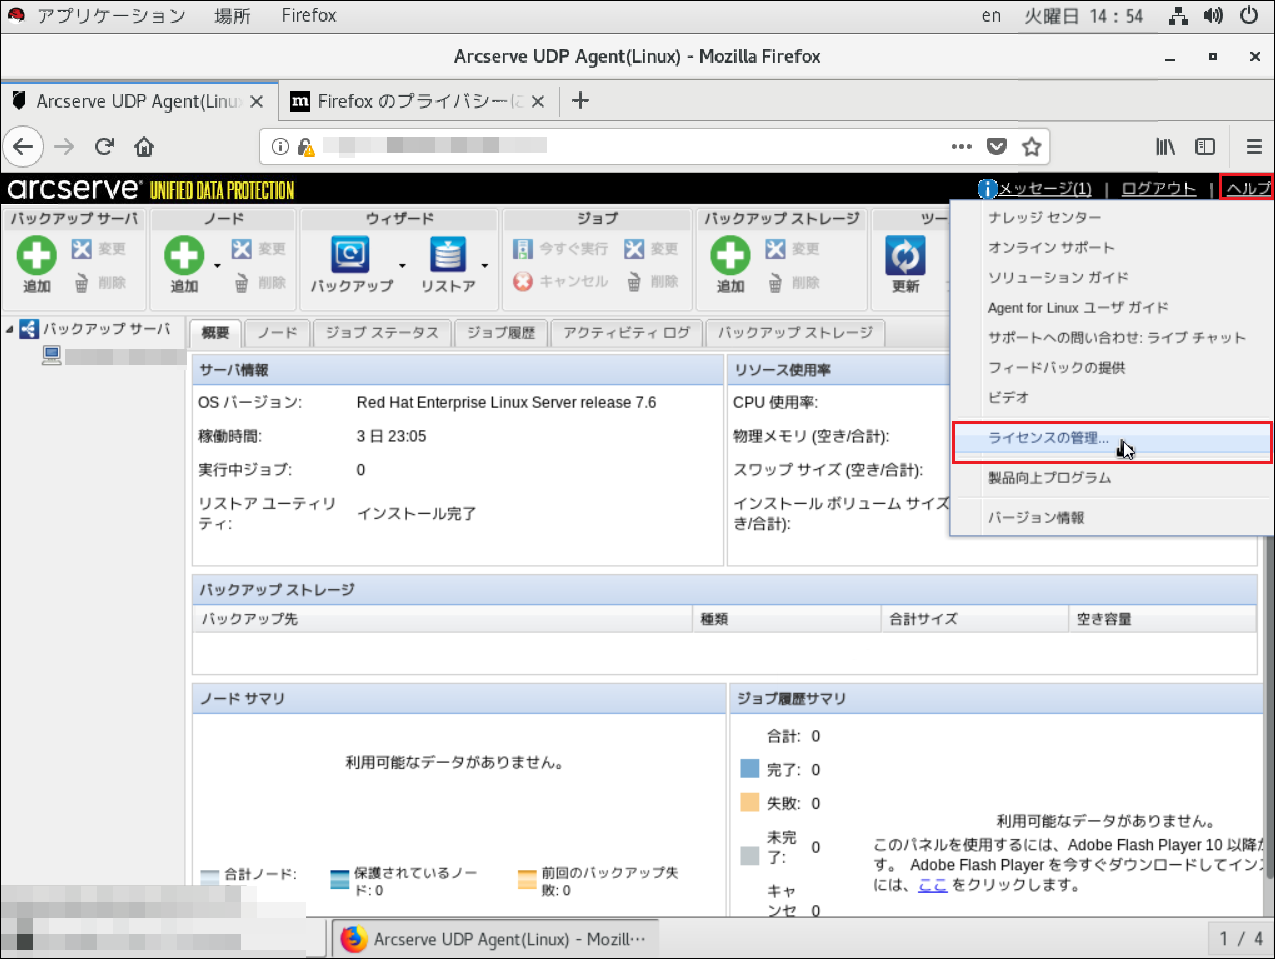Open the ヘルプ menu link
1275x959 pixels.
[1248, 189]
